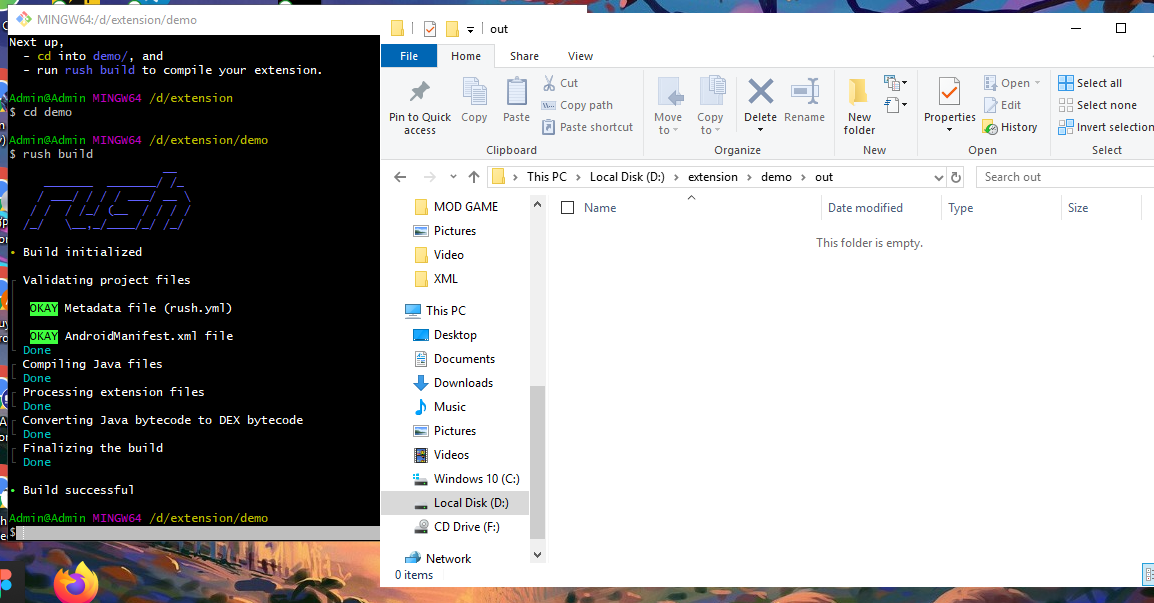Expand address bar history dropdown
This screenshot has height=603, width=1154.
tap(938, 177)
